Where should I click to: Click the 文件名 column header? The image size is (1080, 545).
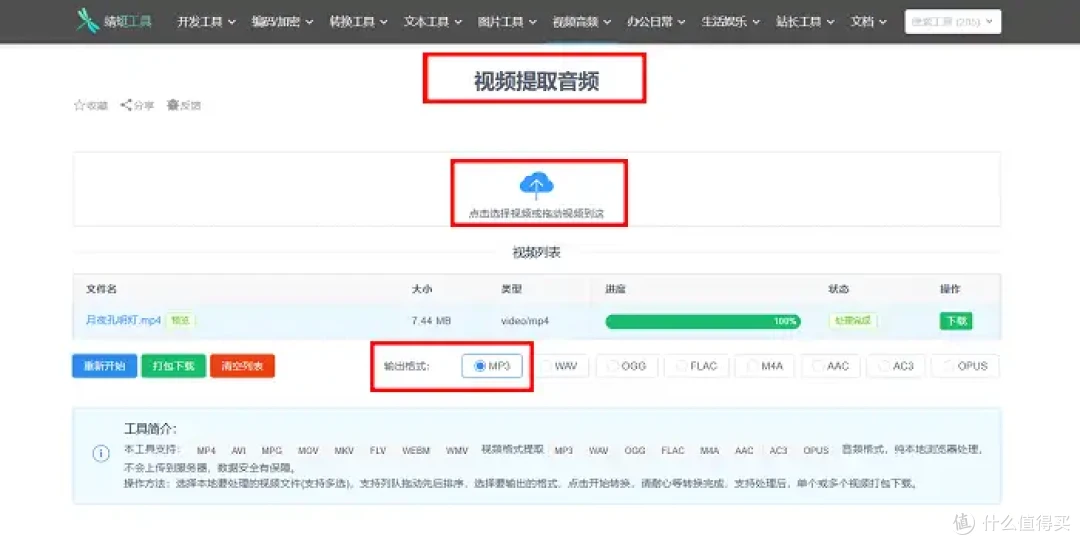click(101, 289)
